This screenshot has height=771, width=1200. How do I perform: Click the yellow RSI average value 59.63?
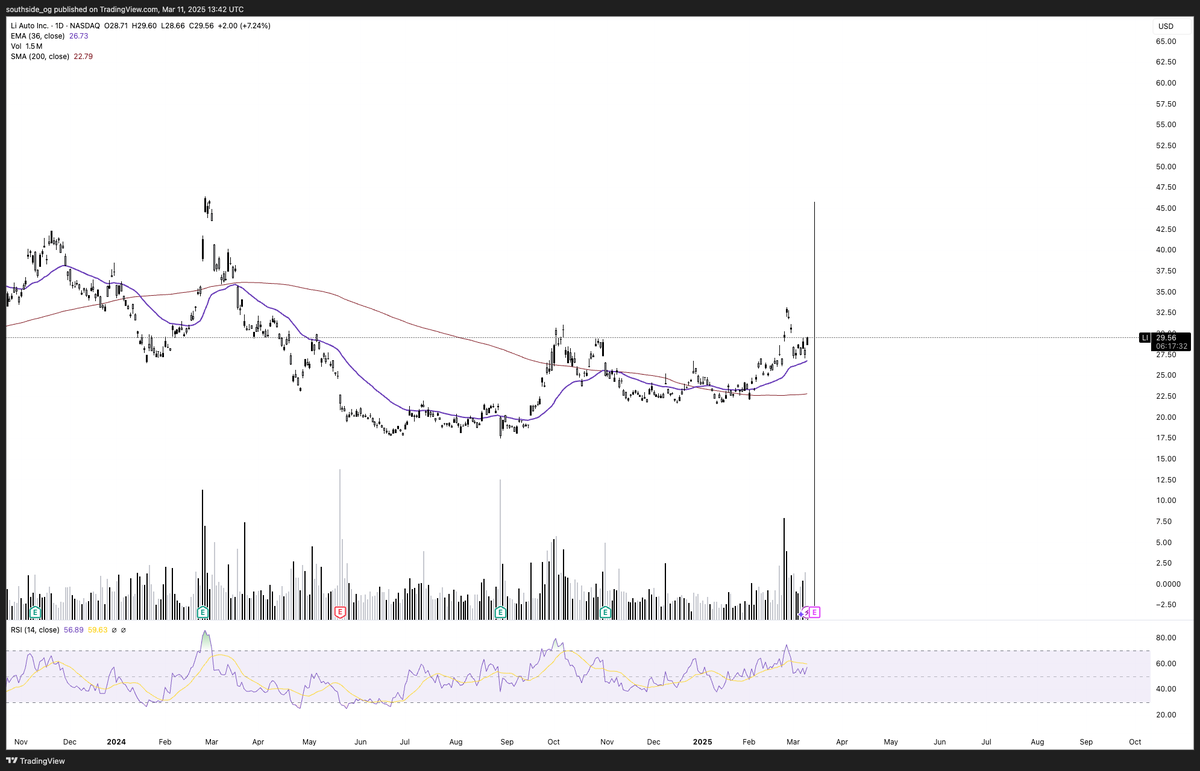(98, 630)
